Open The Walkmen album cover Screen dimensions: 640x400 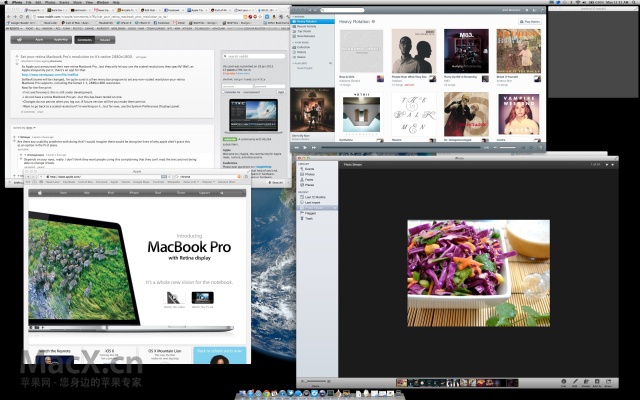pyautogui.click(x=414, y=114)
